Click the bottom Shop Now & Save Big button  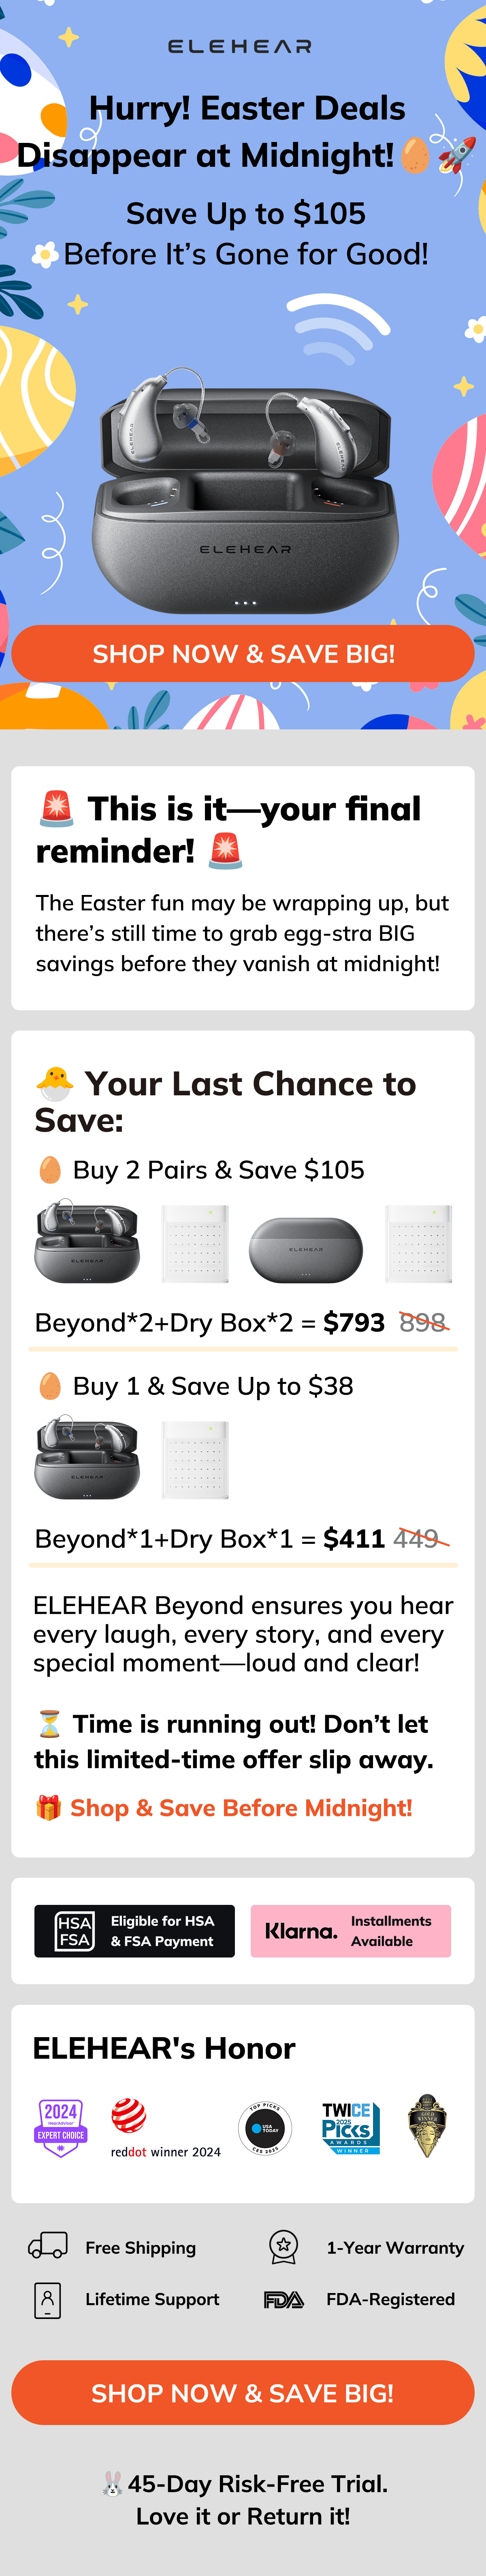[x=243, y=2393]
